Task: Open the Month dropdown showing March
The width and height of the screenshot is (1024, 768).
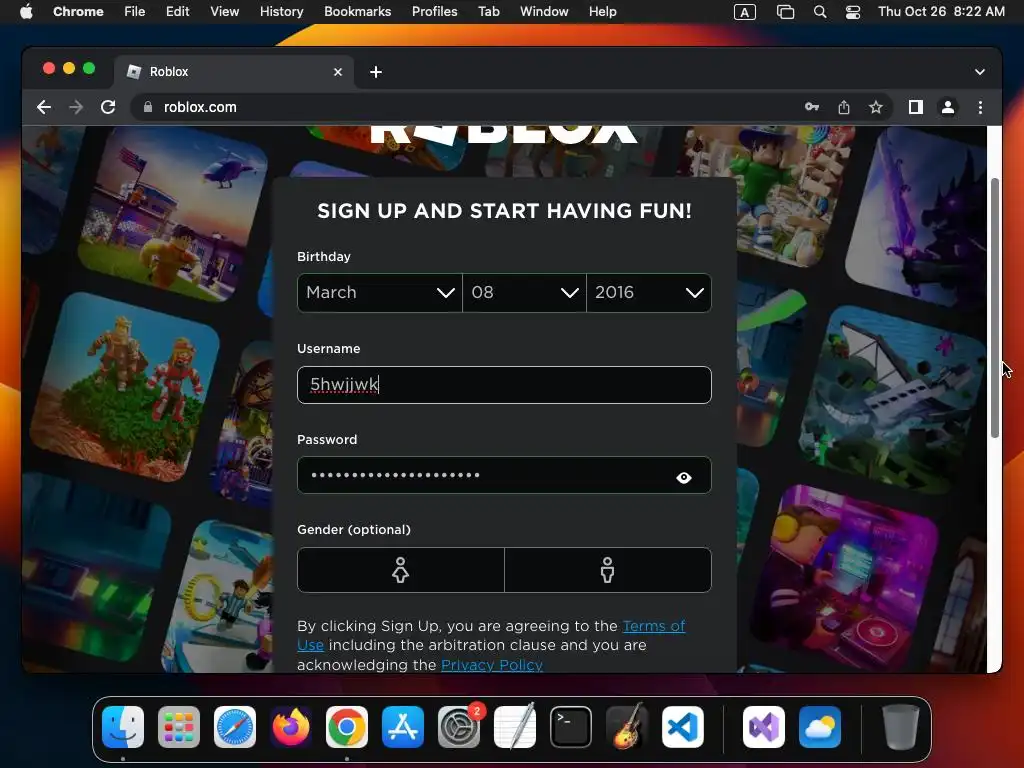Action: (379, 293)
